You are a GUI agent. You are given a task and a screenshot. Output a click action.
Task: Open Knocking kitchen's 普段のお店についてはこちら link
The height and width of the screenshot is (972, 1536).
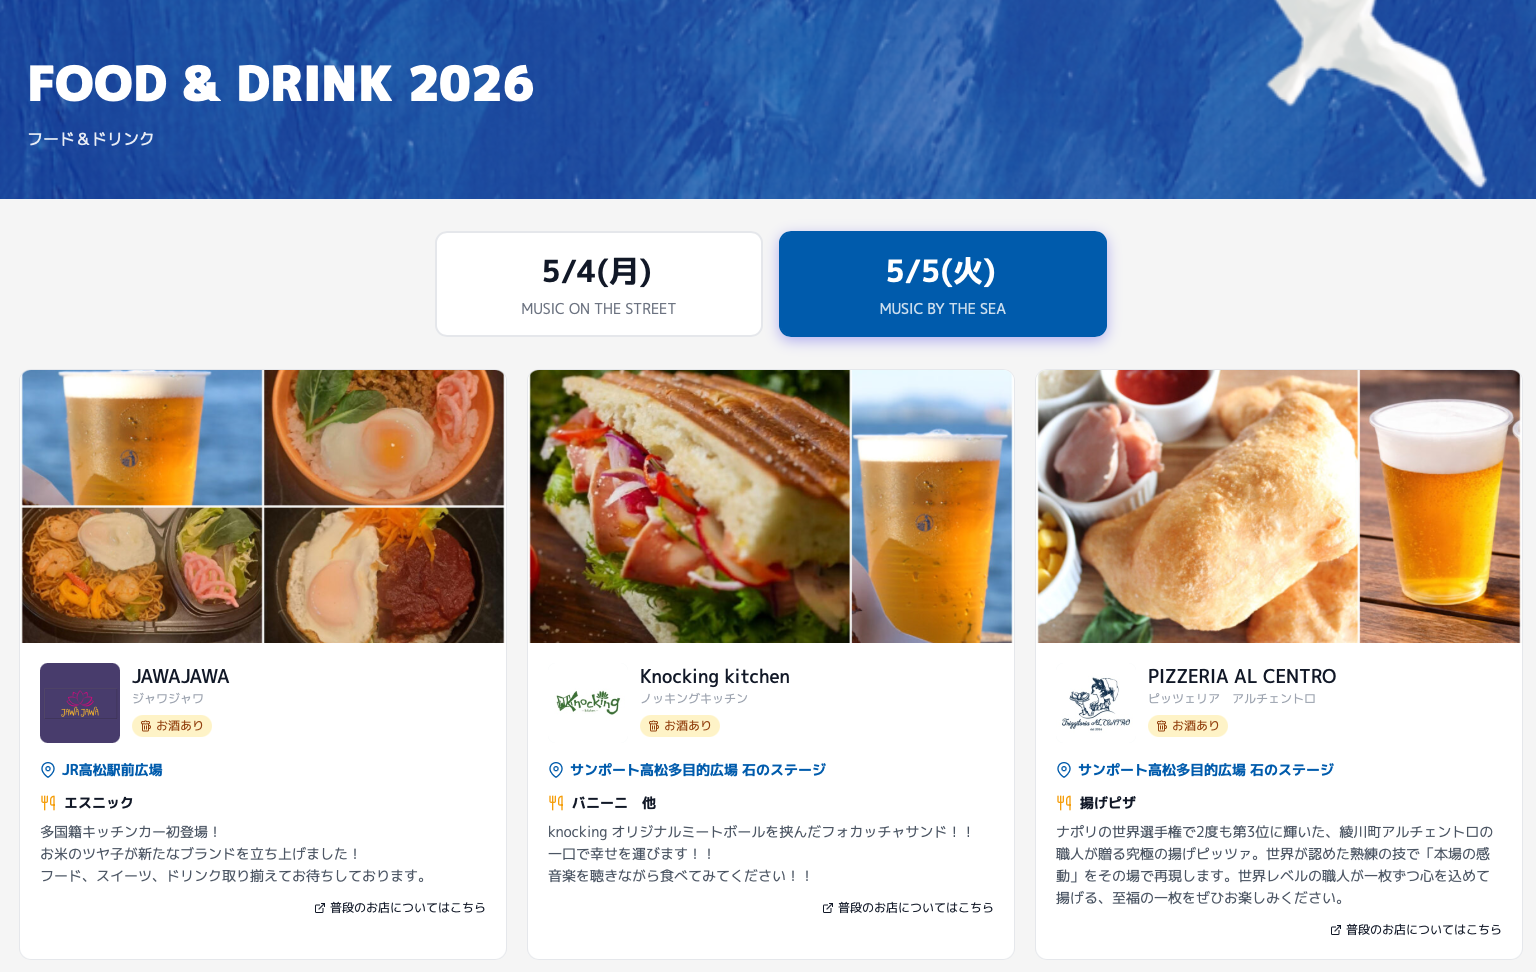pyautogui.click(x=908, y=908)
